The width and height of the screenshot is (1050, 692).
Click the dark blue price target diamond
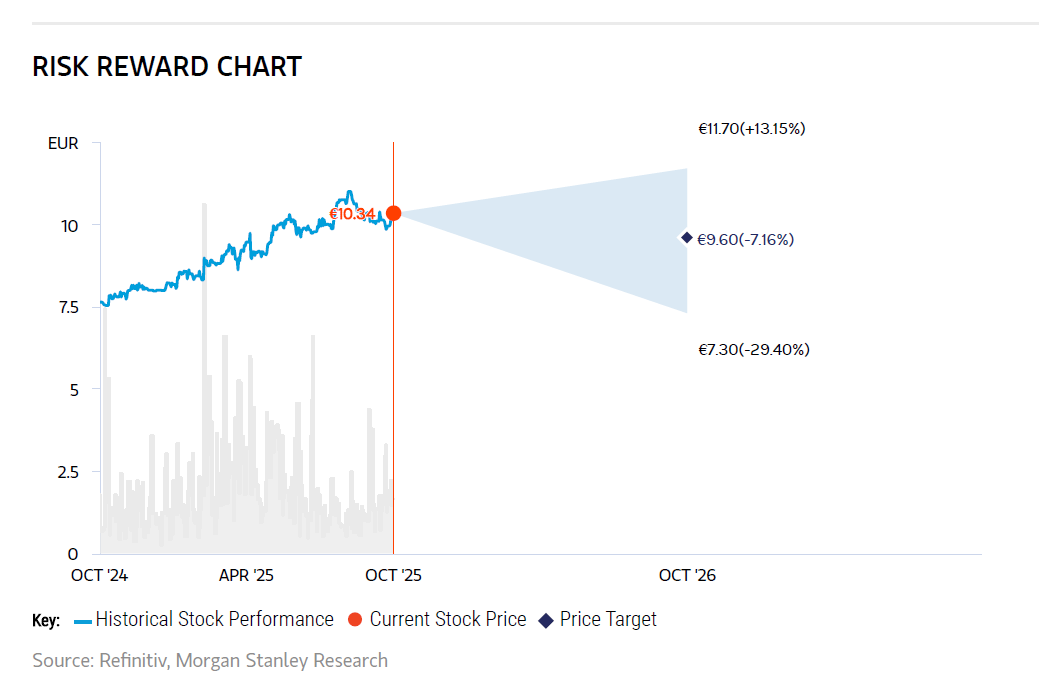687,237
